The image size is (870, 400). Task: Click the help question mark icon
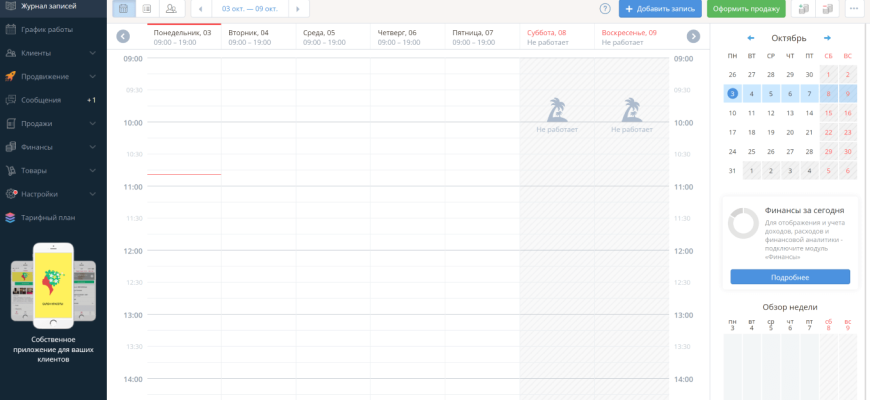[x=605, y=9]
